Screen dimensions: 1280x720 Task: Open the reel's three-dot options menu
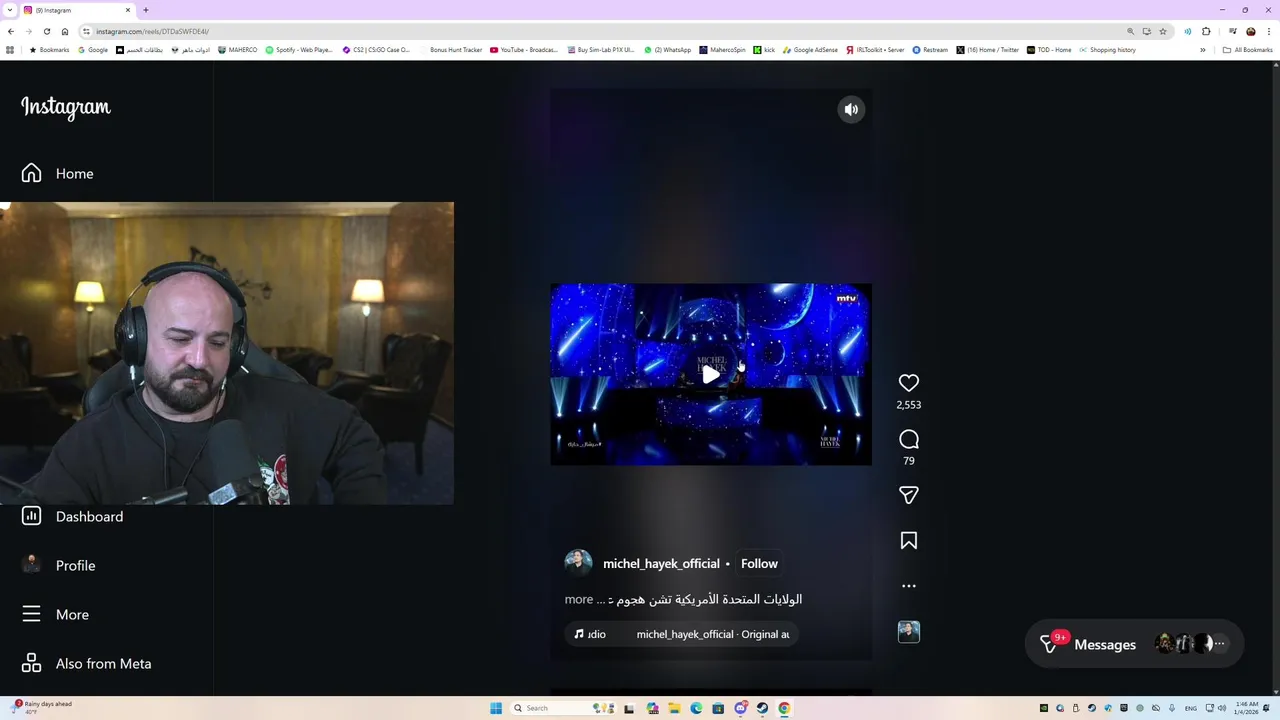pyautogui.click(x=908, y=586)
